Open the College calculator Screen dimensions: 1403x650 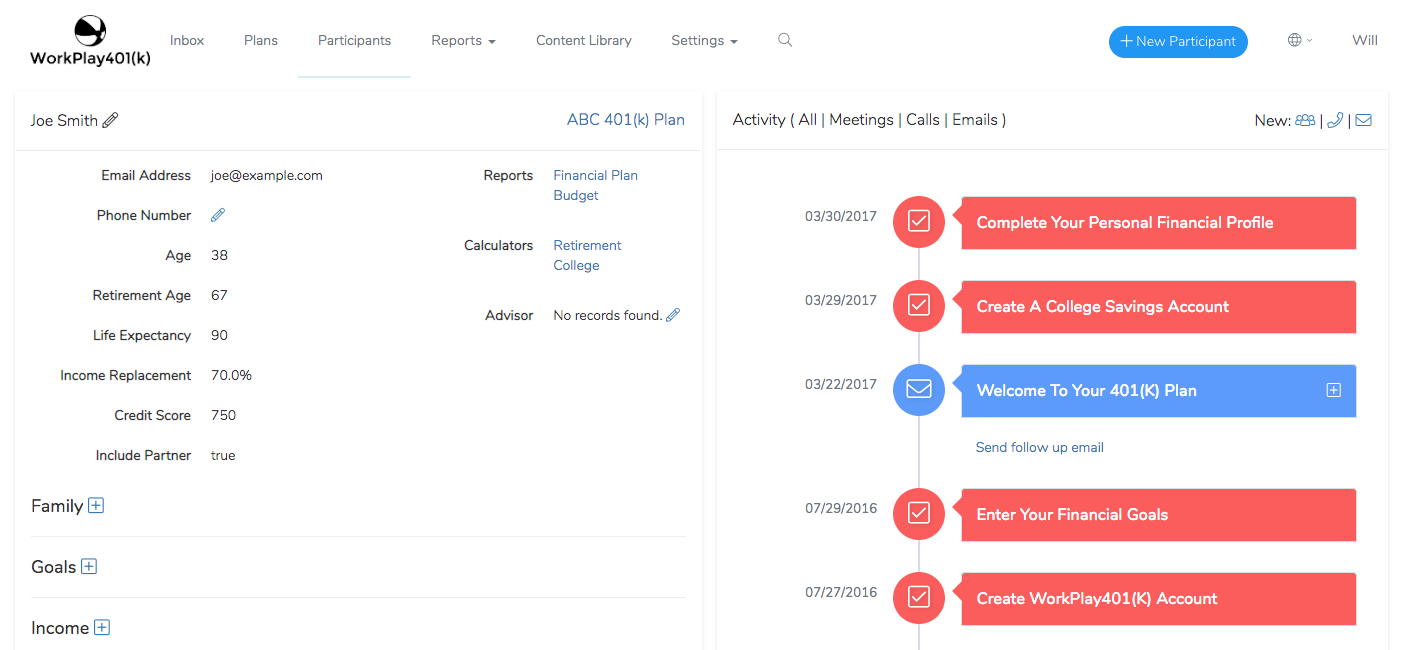[x=577, y=265]
